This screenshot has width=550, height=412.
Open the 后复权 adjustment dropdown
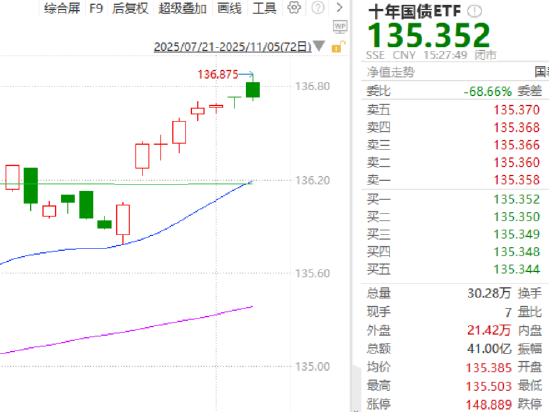coord(130,8)
